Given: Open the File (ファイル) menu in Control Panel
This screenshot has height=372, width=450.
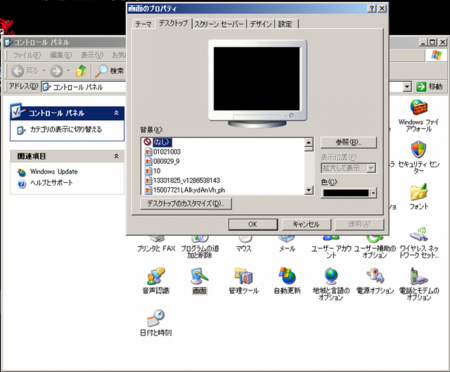Looking at the screenshot, I should [x=27, y=55].
